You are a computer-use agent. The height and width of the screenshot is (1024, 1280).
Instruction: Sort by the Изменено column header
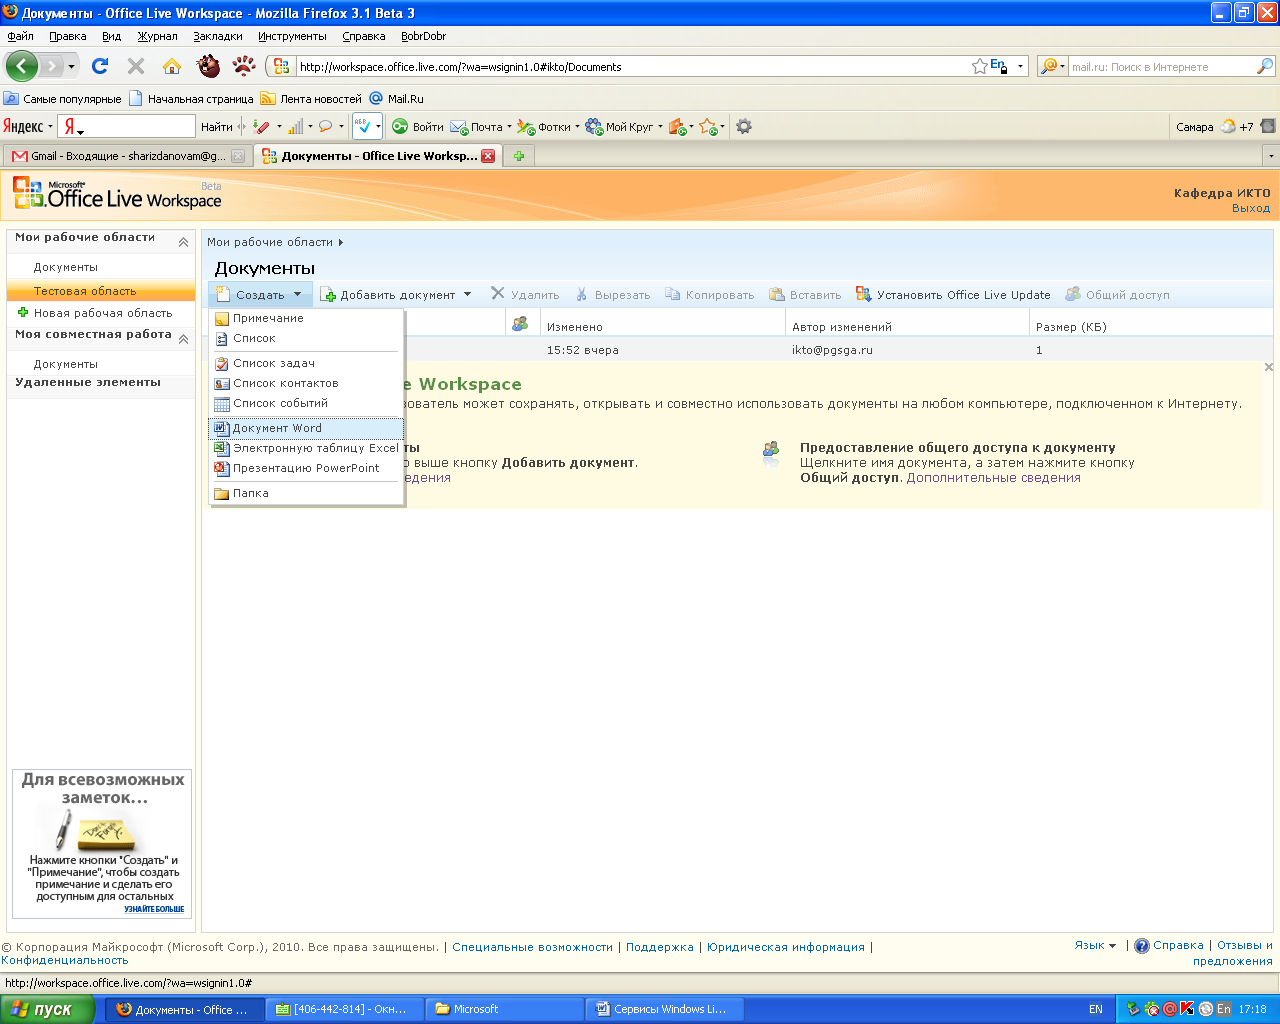click(x=575, y=327)
